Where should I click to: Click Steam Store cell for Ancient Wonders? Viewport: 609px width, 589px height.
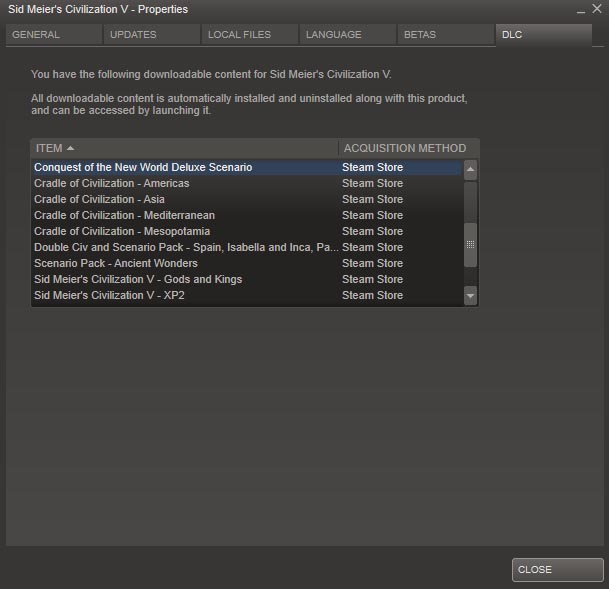(x=372, y=263)
